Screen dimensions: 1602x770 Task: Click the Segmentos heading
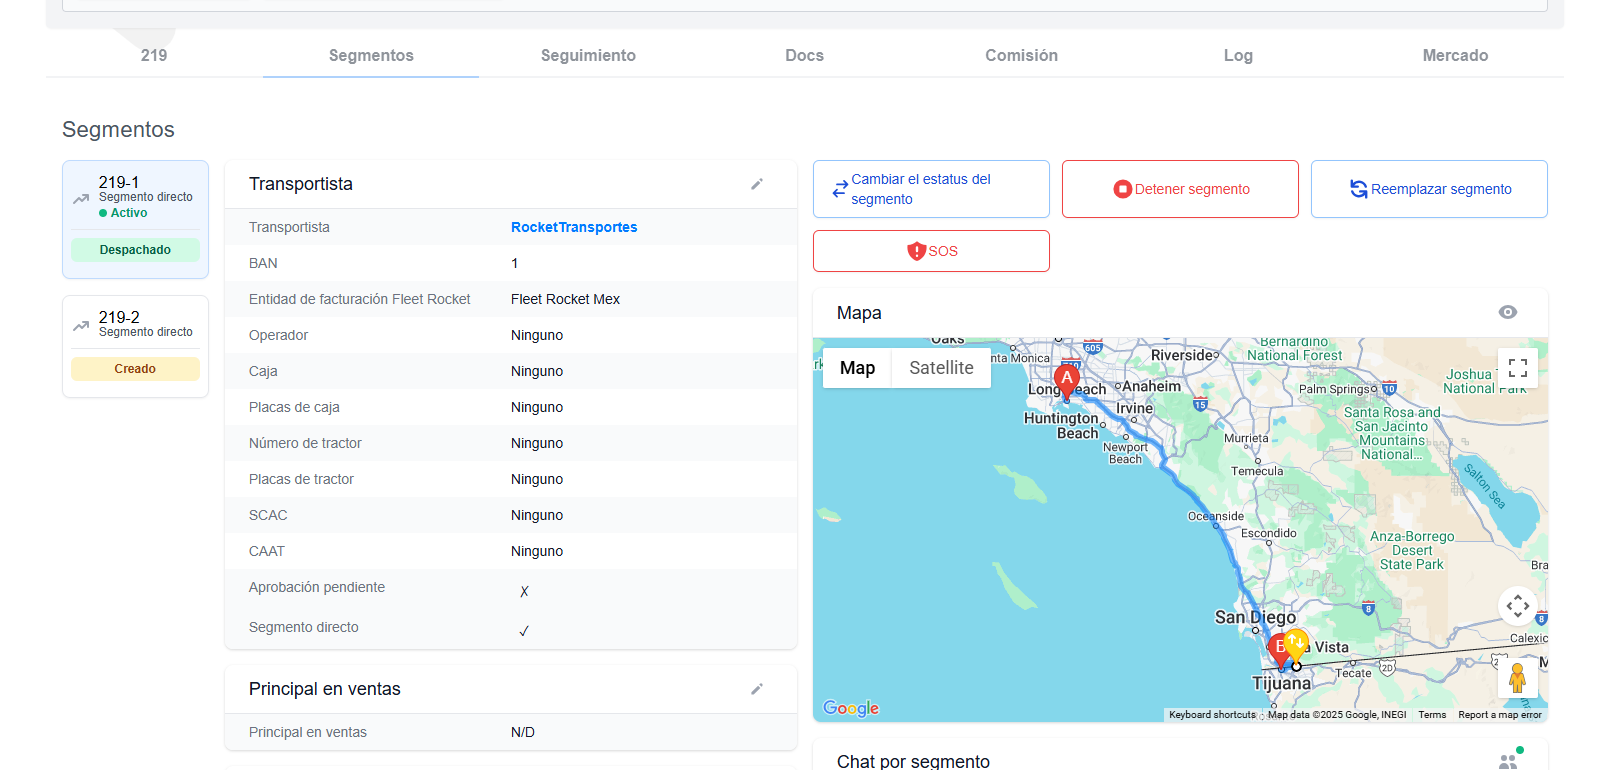pos(118,129)
